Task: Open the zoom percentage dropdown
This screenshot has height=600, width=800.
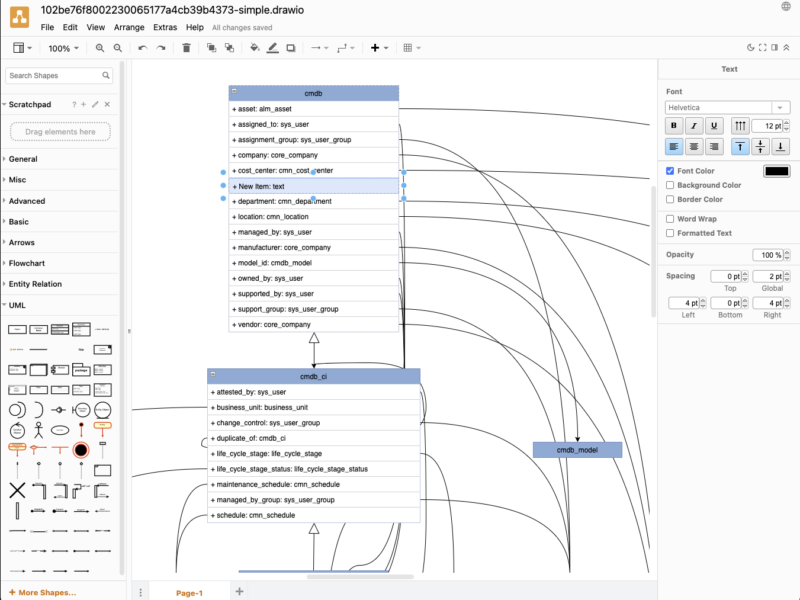Action: (62, 47)
